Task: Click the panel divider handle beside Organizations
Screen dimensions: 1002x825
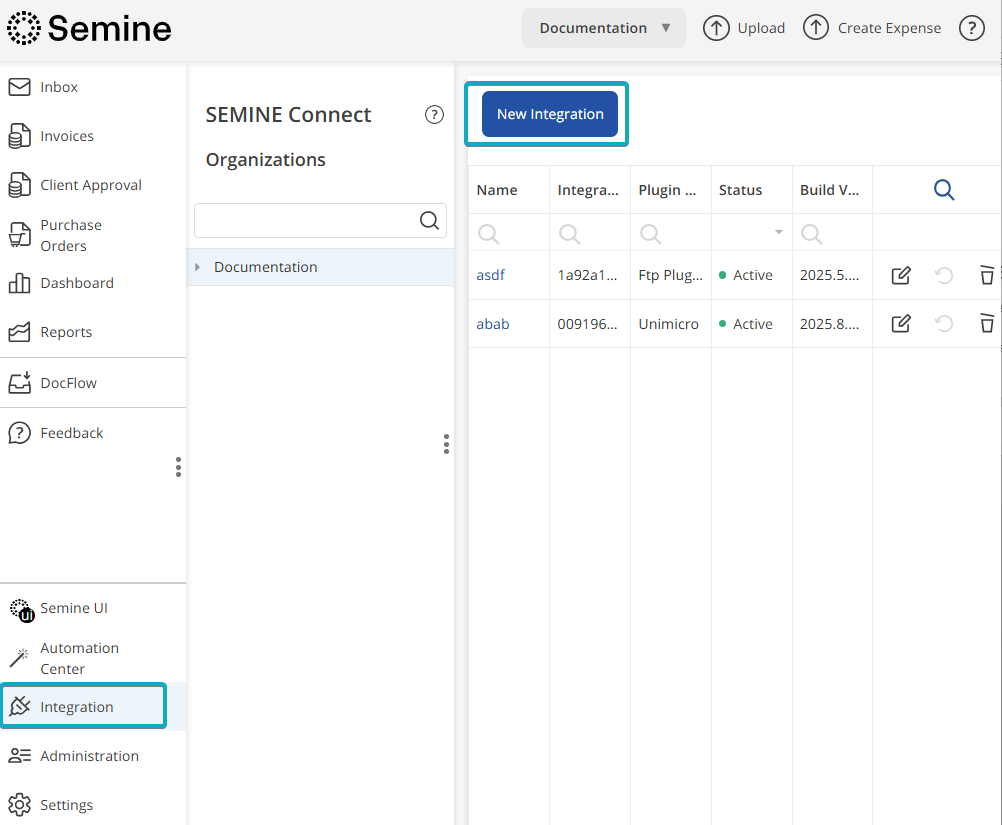Action: [446, 444]
